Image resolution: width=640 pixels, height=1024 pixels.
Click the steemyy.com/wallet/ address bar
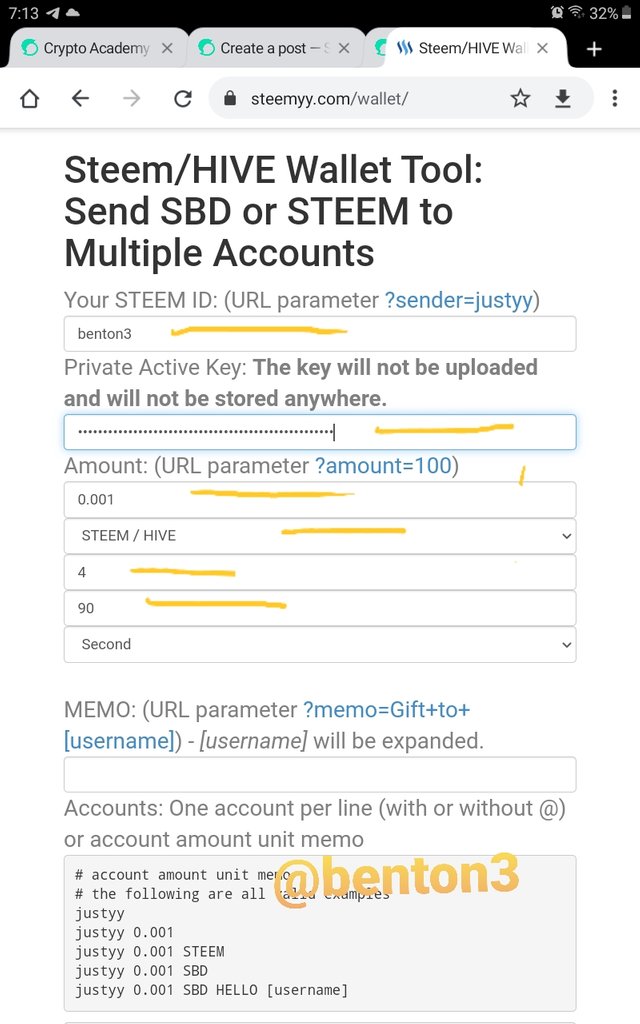coord(329,99)
